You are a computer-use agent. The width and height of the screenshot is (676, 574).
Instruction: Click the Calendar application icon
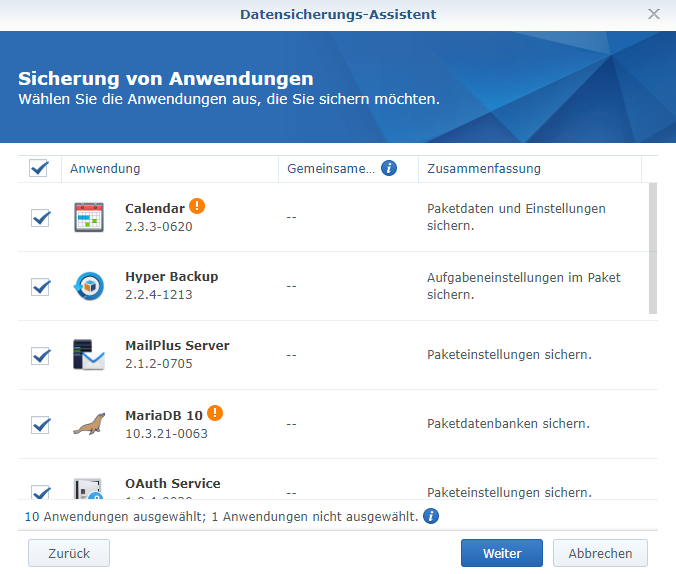89,217
